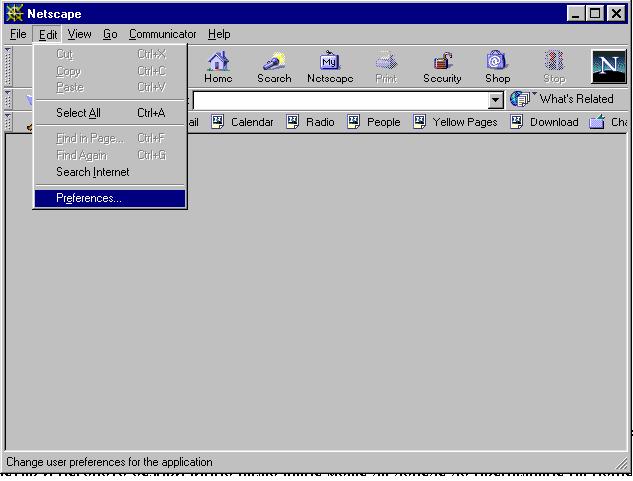Collapse the navigation toolbar grip handle
Viewport: 633px width, 481px height.
[x=8, y=66]
